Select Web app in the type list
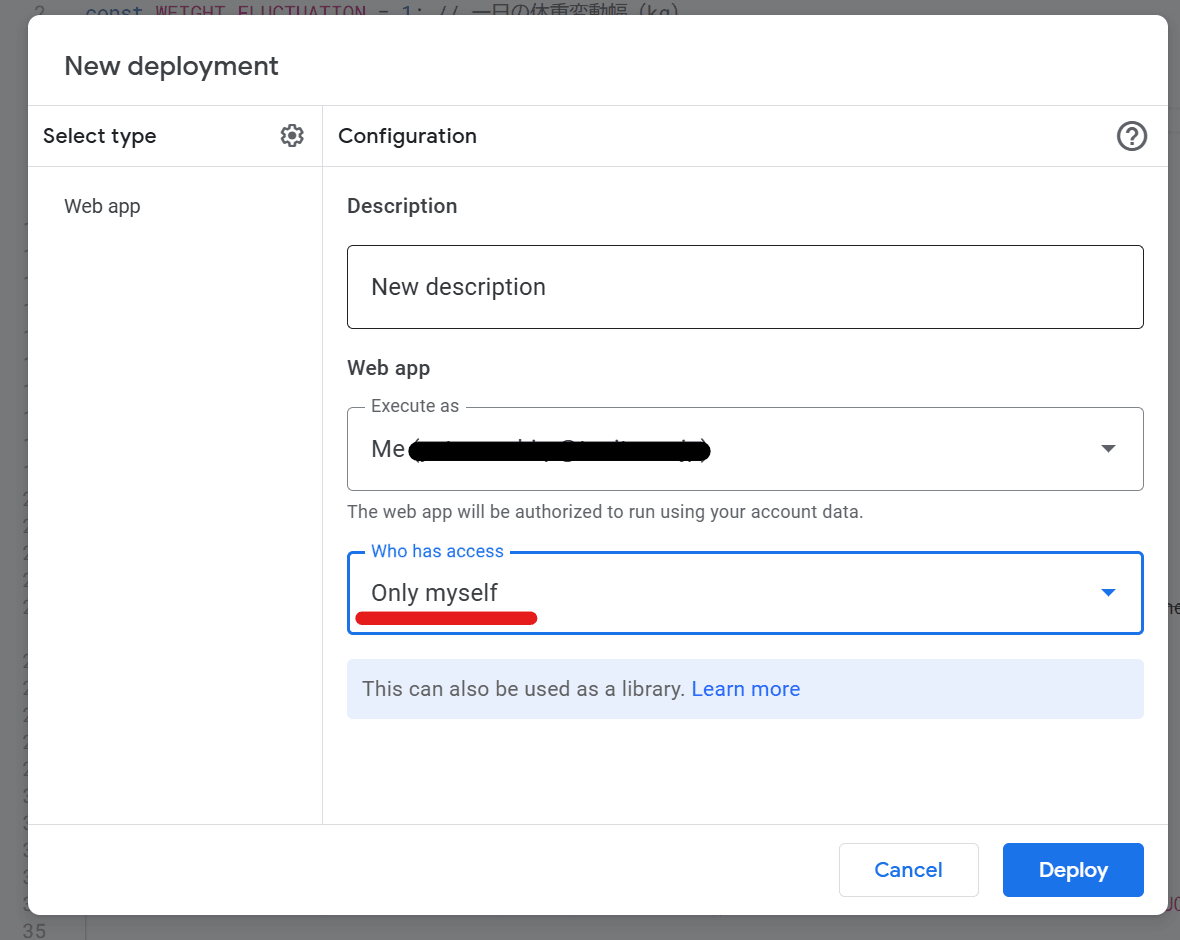The height and width of the screenshot is (940, 1180). [102, 207]
